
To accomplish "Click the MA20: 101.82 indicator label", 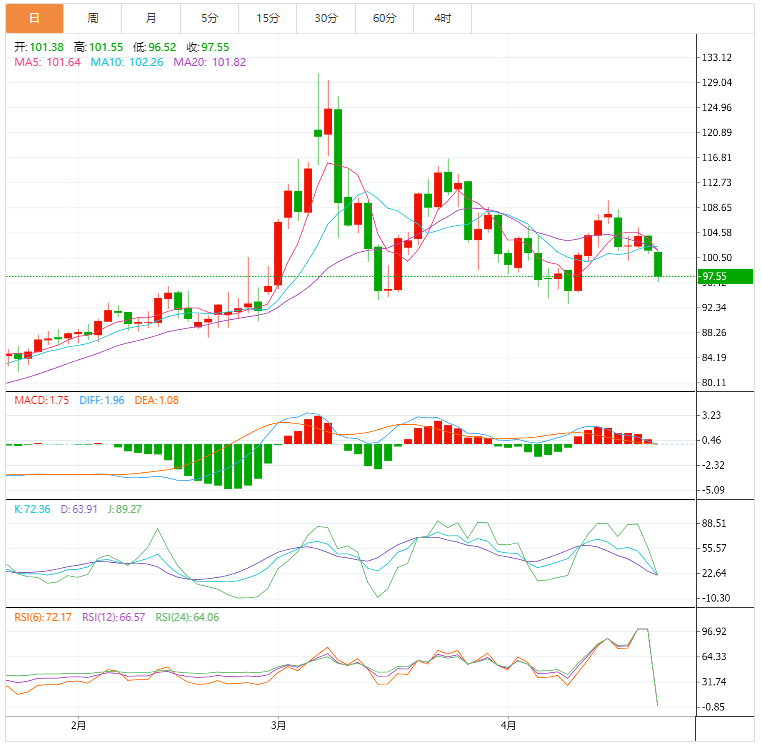I will (x=210, y=62).
